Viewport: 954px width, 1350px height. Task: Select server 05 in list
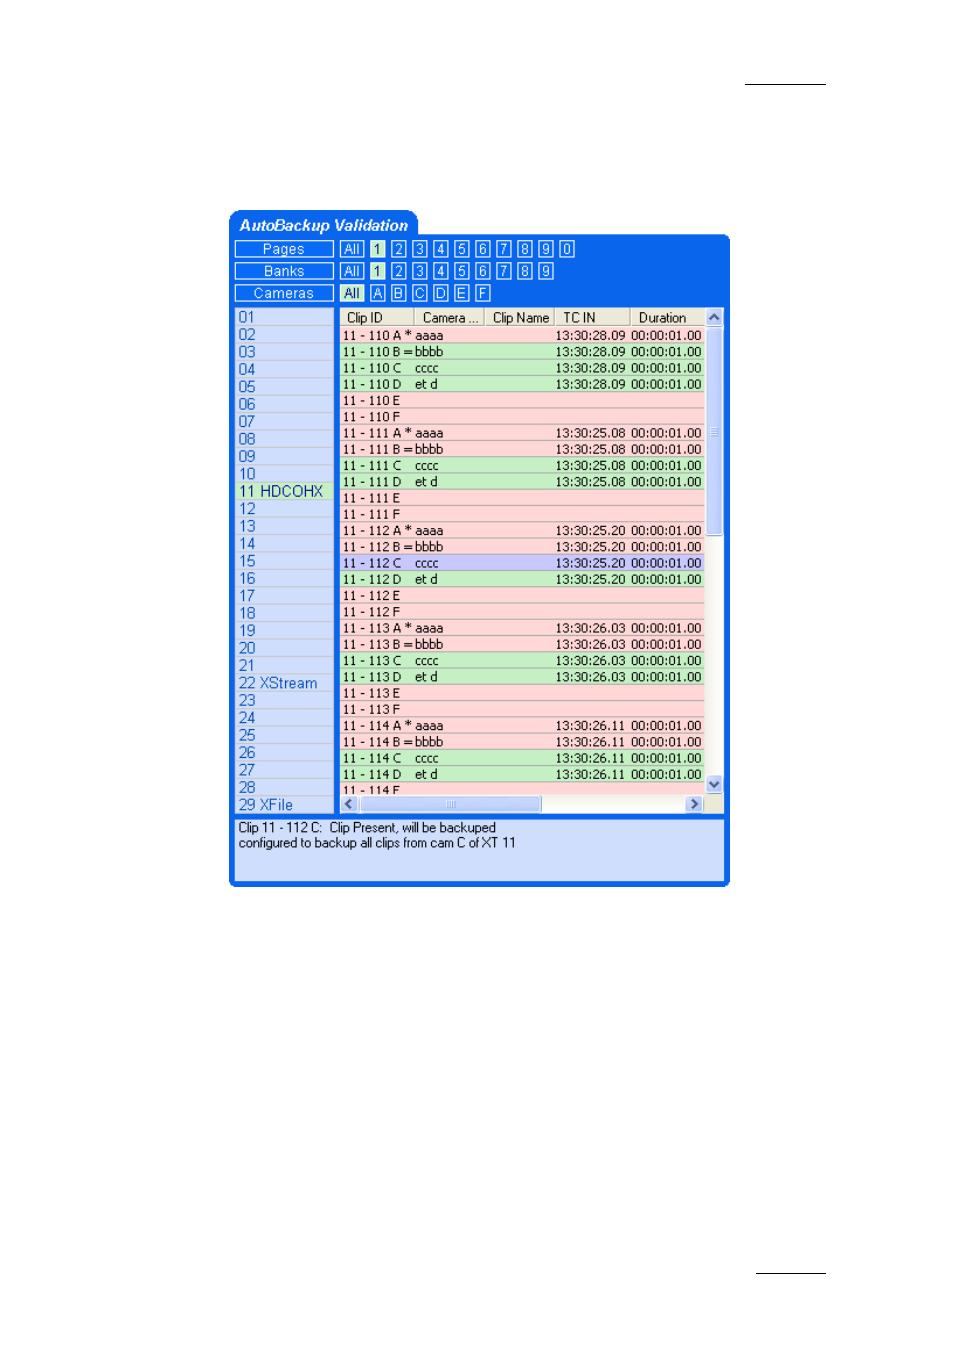click(285, 387)
